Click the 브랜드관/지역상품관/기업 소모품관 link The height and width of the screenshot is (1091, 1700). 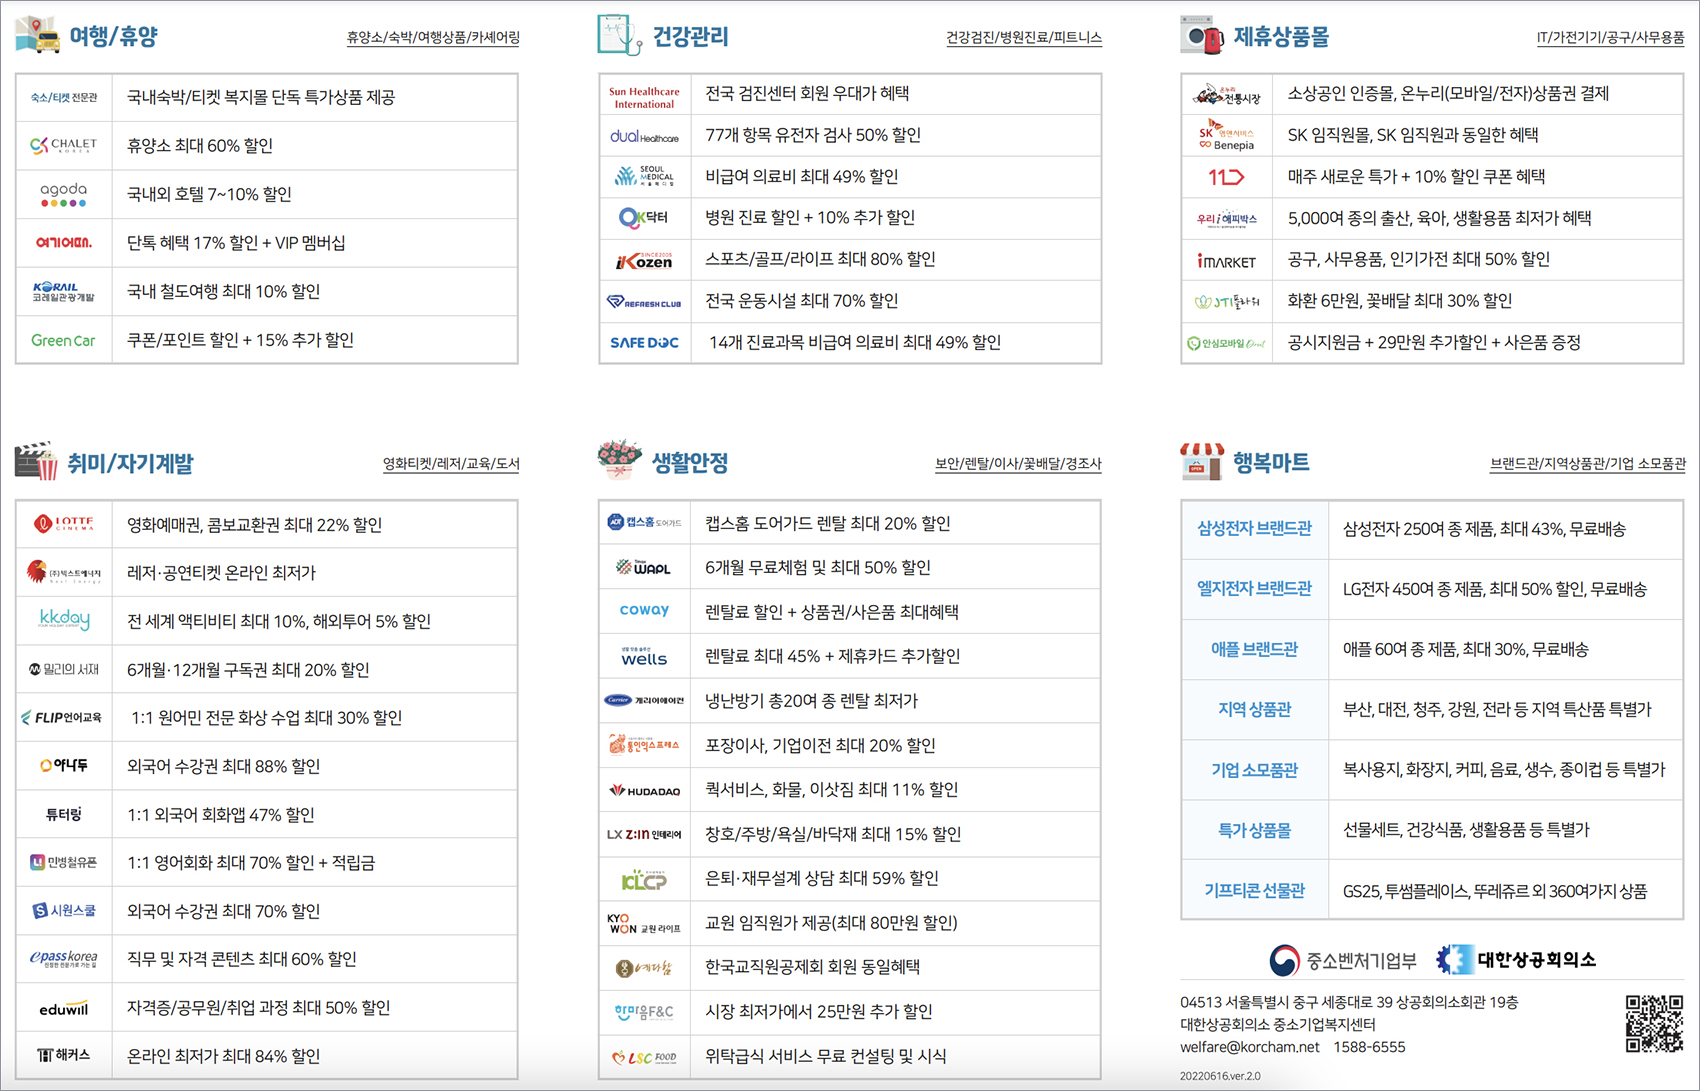click(x=1587, y=463)
